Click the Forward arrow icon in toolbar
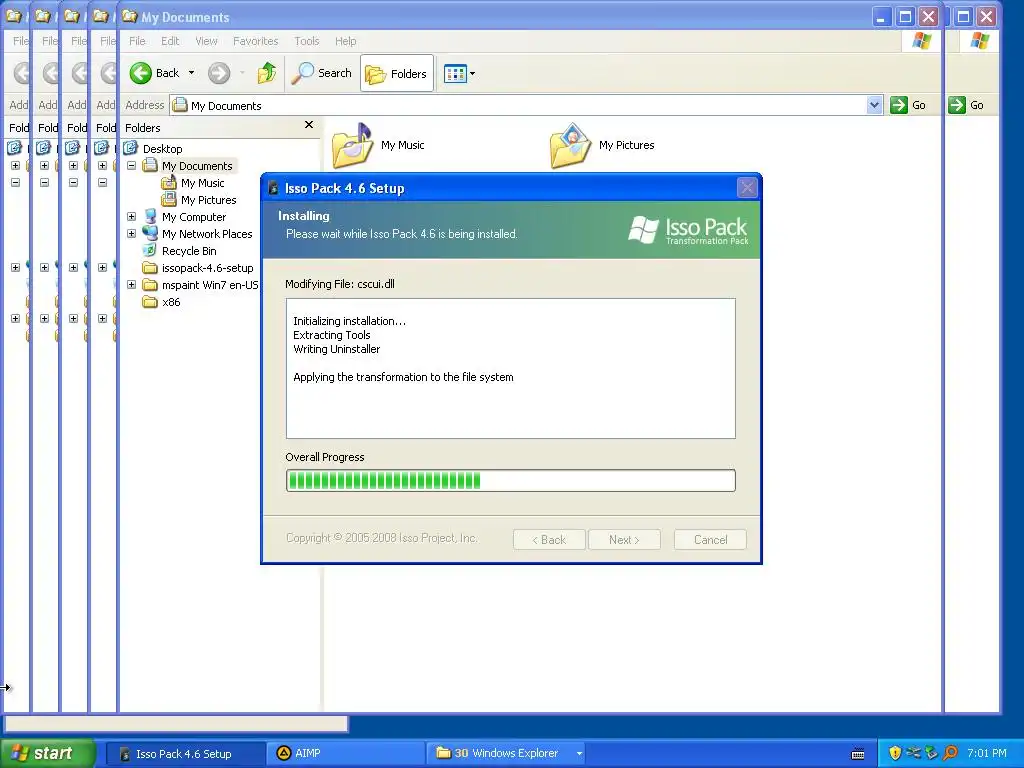Screen dimensions: 1024x768 (219, 73)
